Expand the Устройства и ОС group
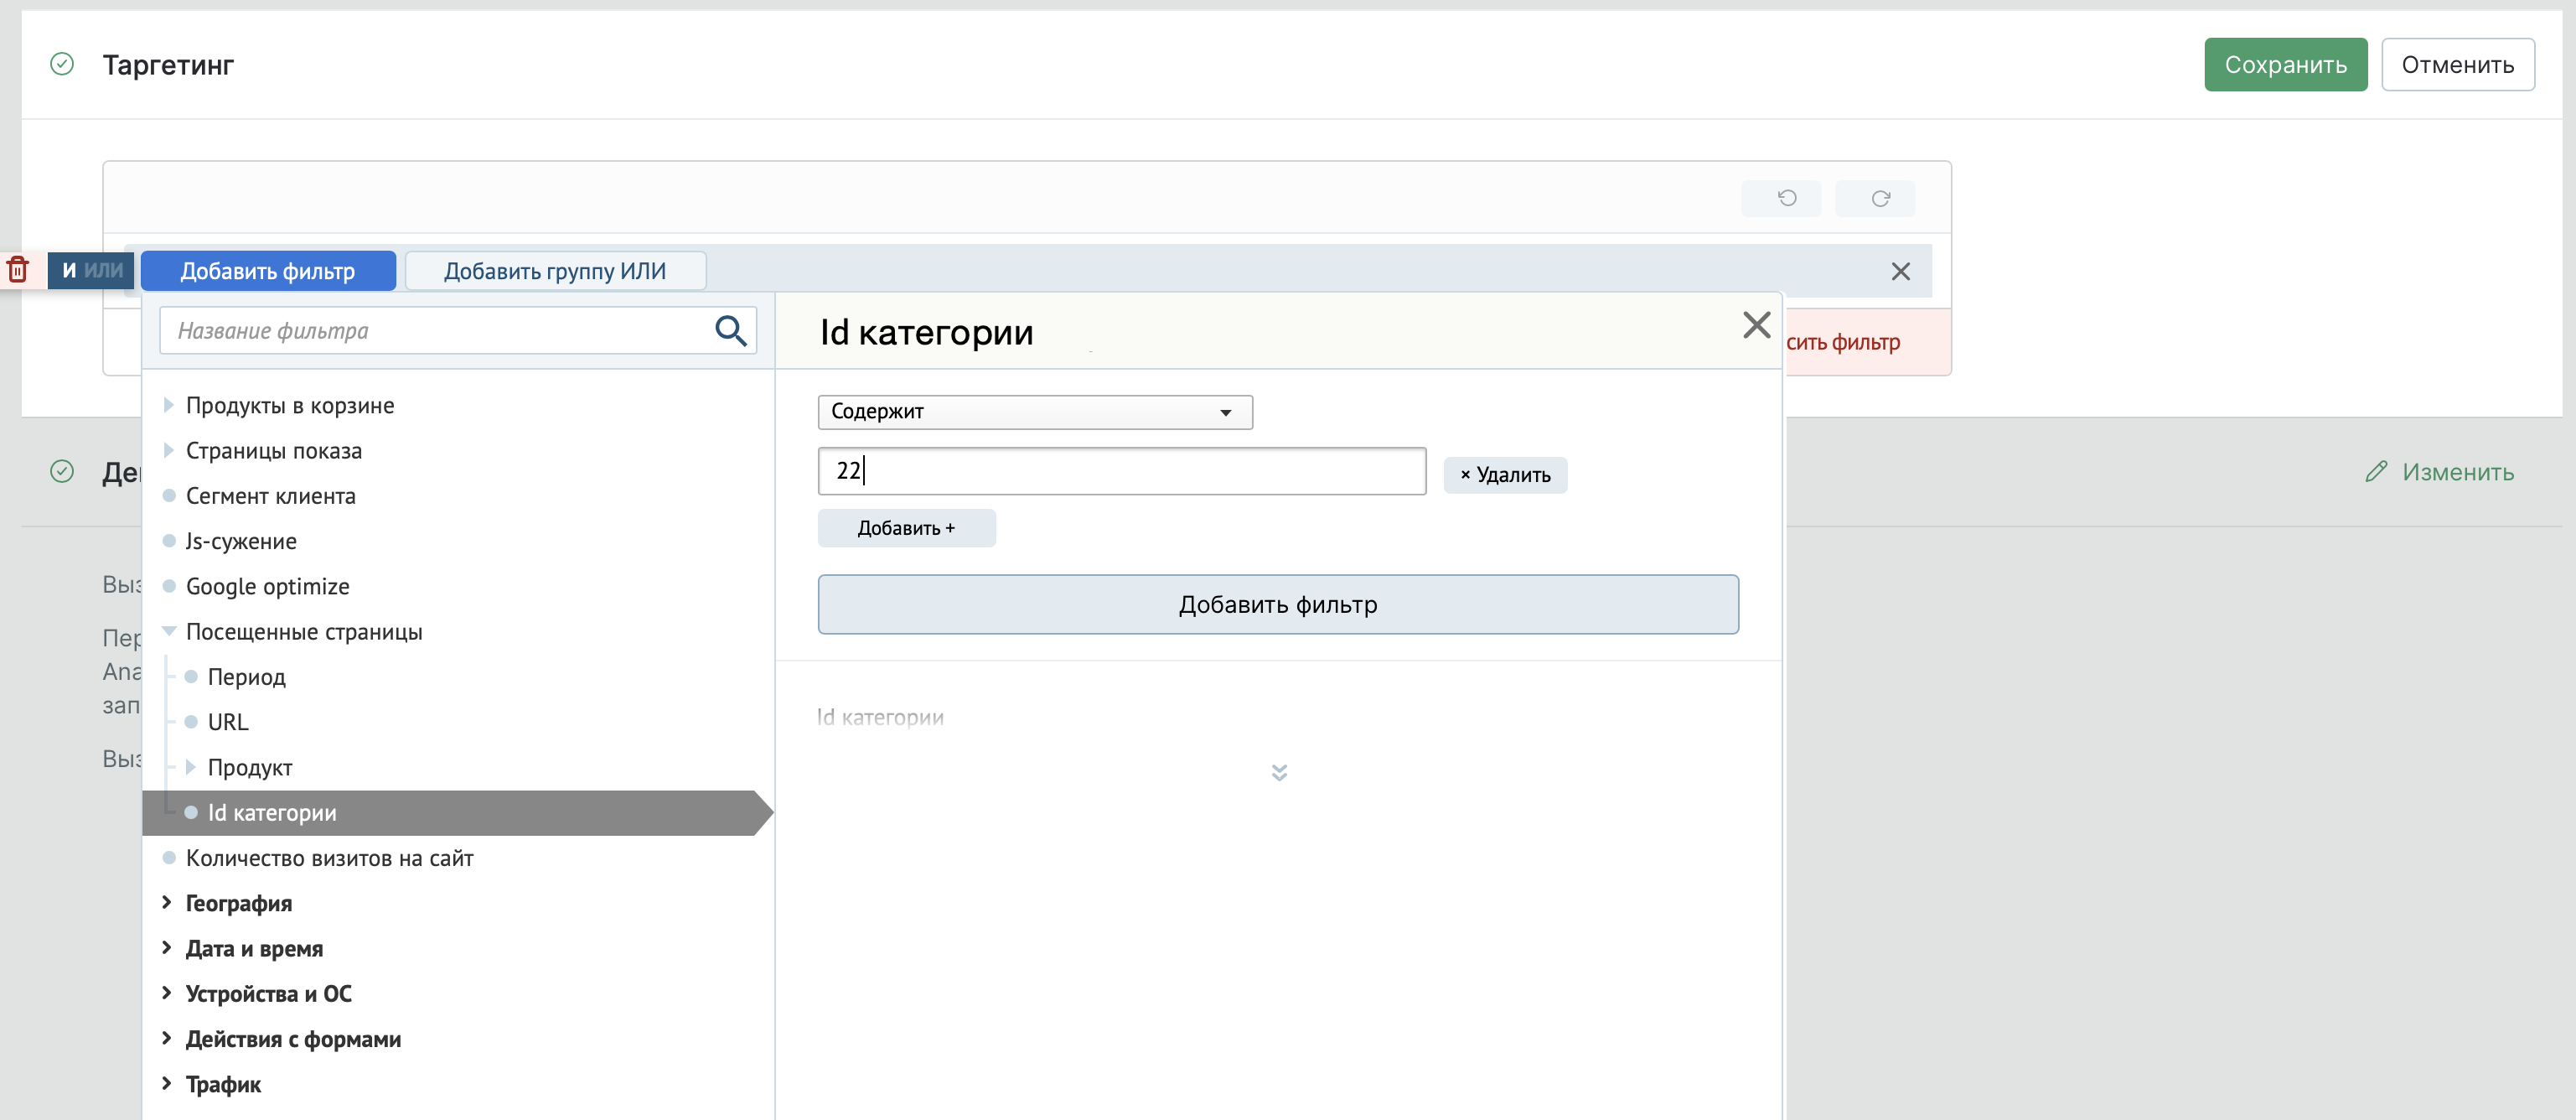 pos(167,992)
